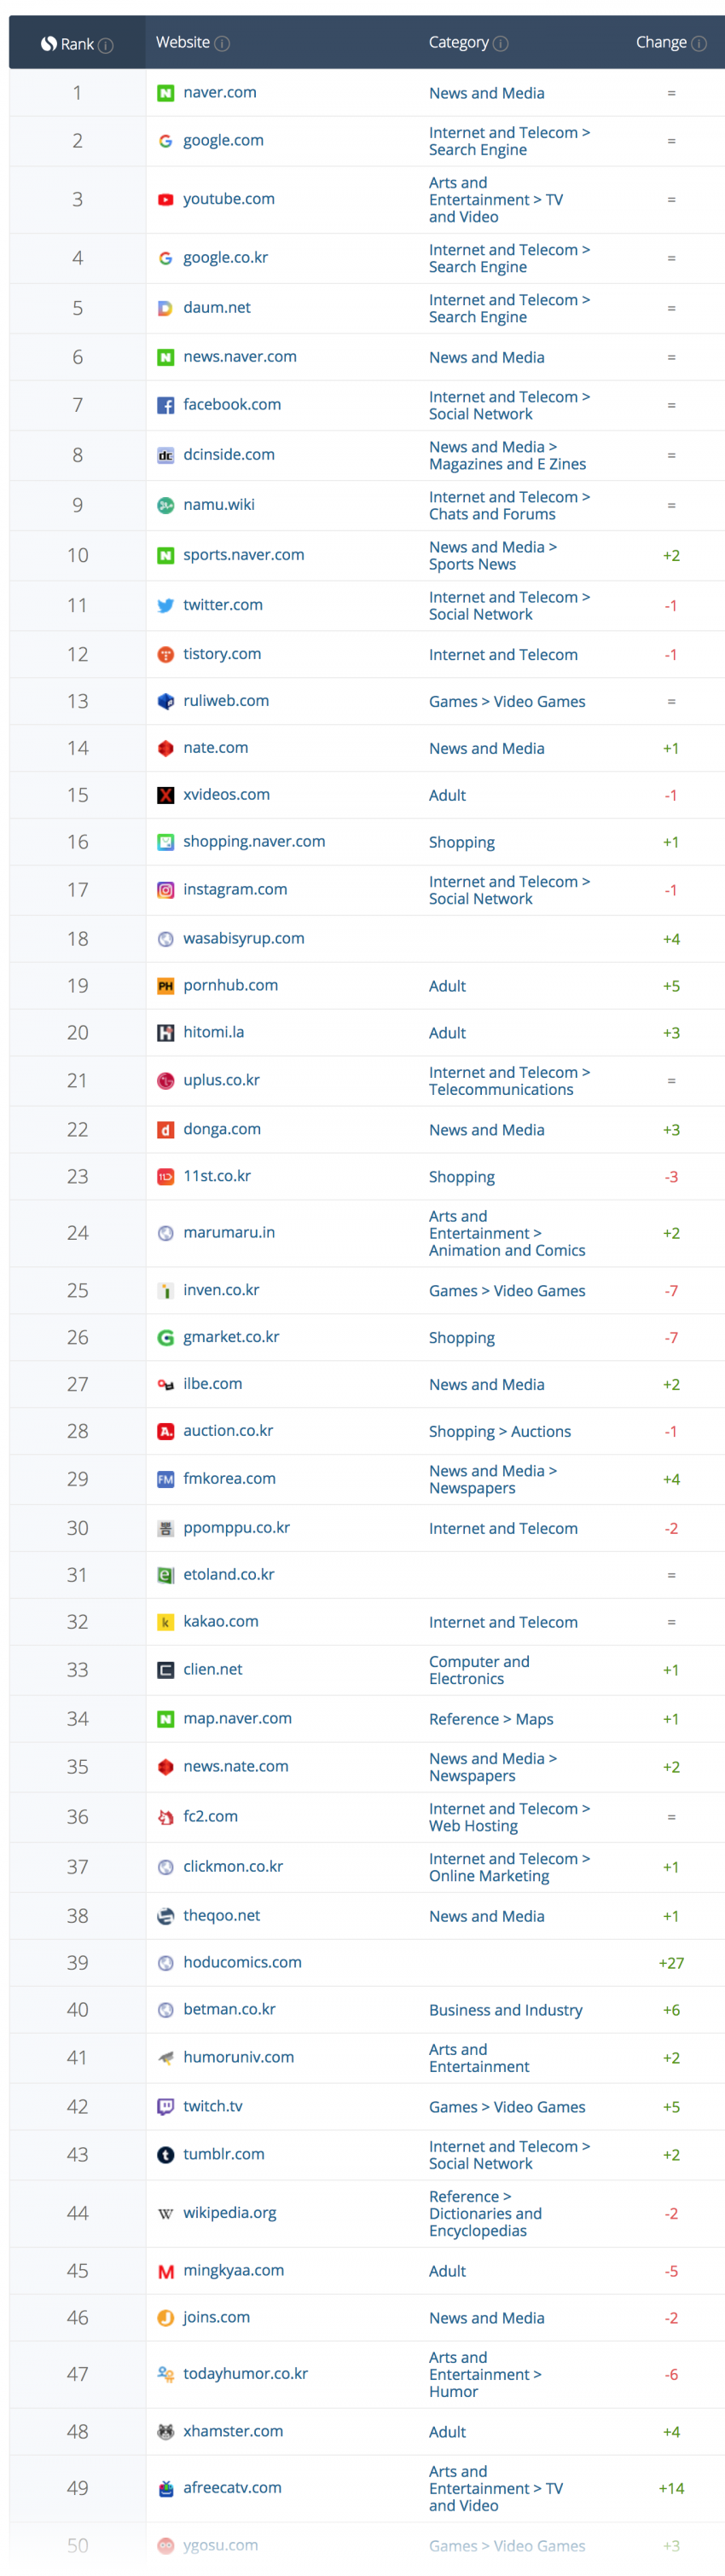This screenshot has height=2576, width=725.
Task: Sort the table by Rank column header
Action: (x=77, y=44)
